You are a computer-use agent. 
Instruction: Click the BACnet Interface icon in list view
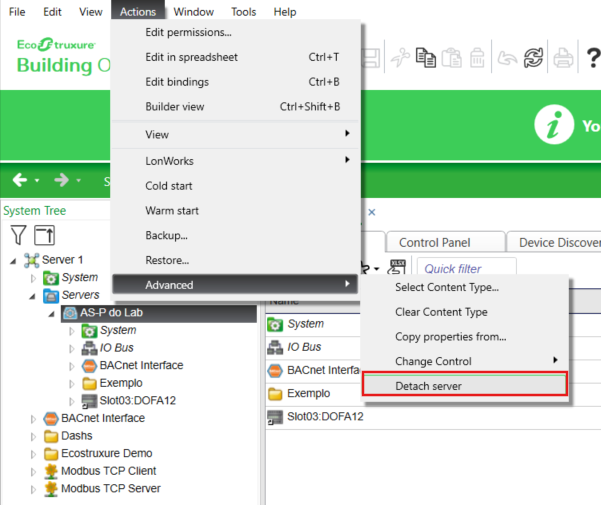click(x=275, y=371)
